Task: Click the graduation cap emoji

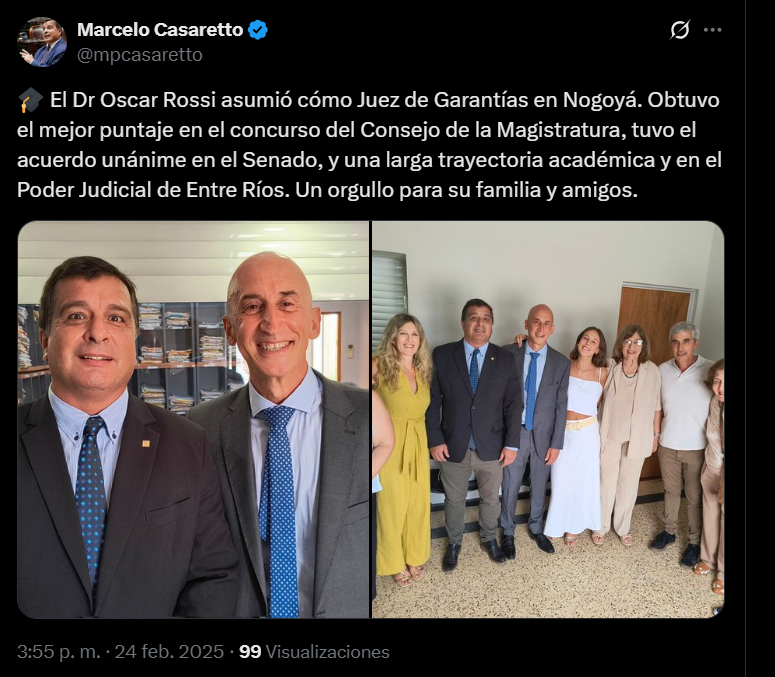Action: pos(30,101)
